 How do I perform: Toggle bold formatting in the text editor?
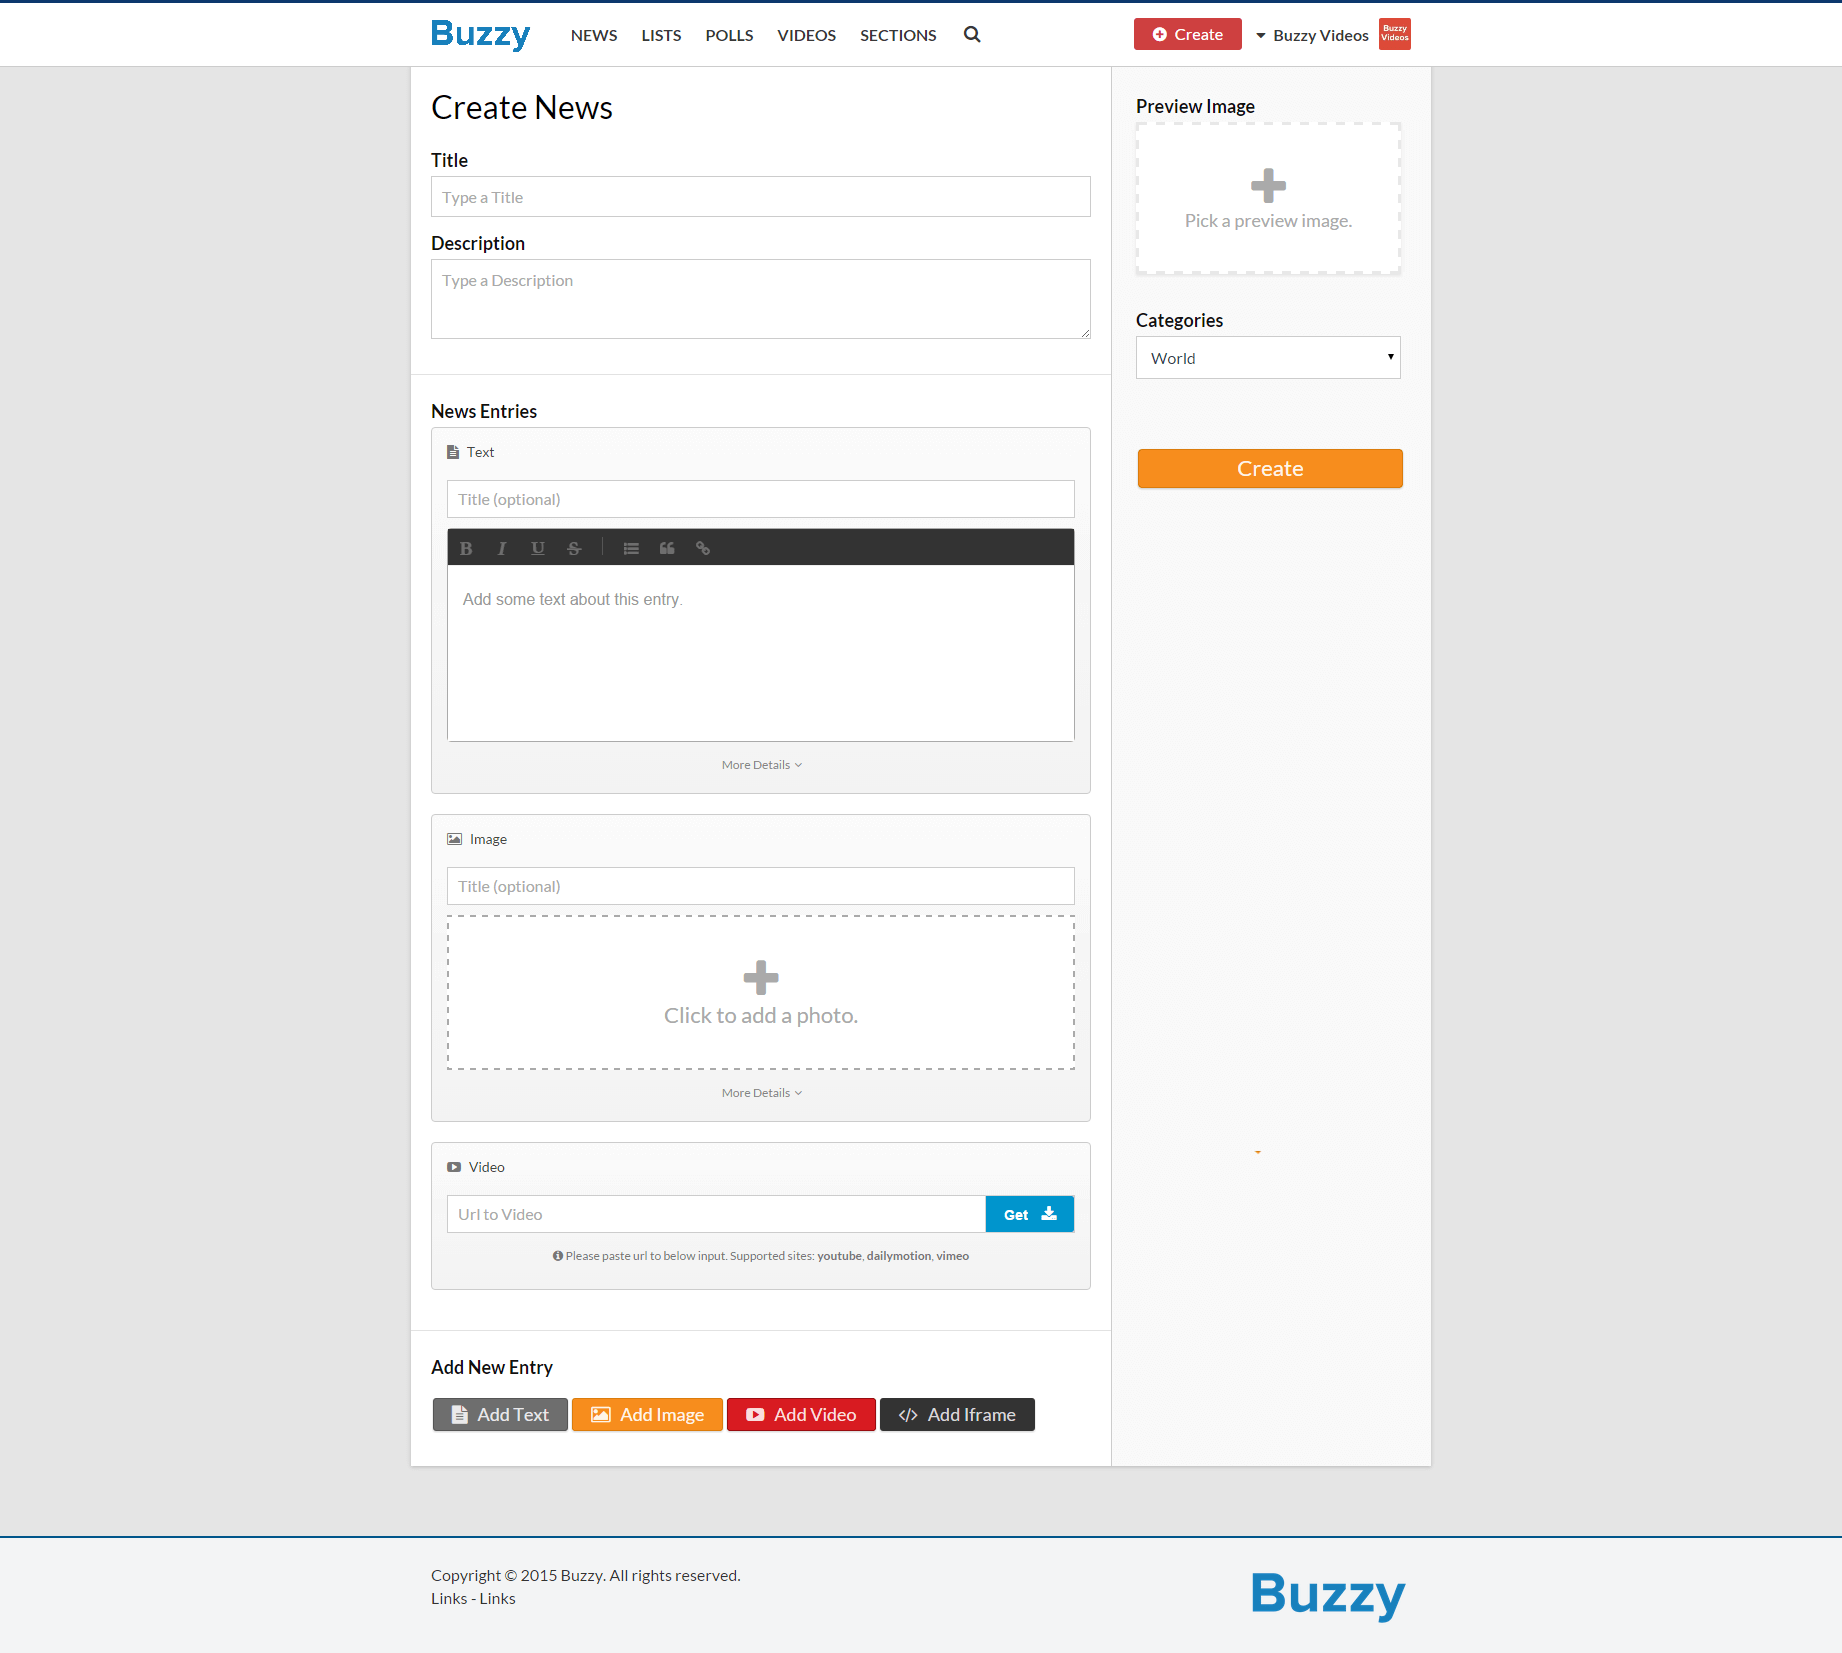pos(466,548)
